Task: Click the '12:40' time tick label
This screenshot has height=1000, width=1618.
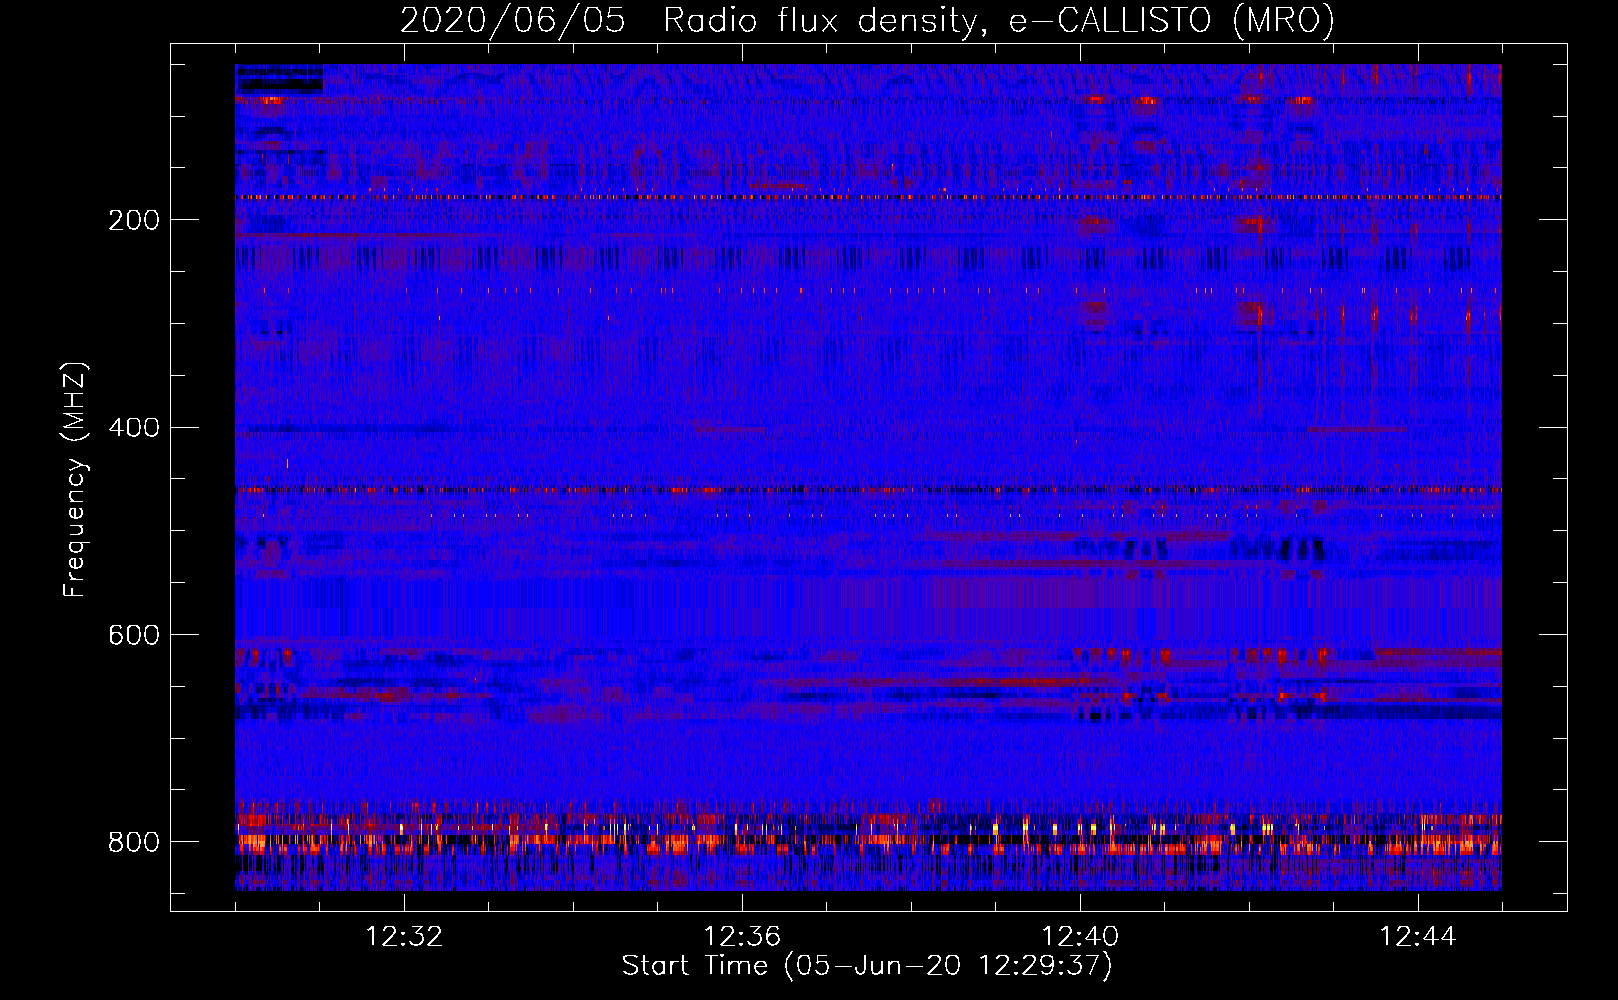Action: (1080, 937)
